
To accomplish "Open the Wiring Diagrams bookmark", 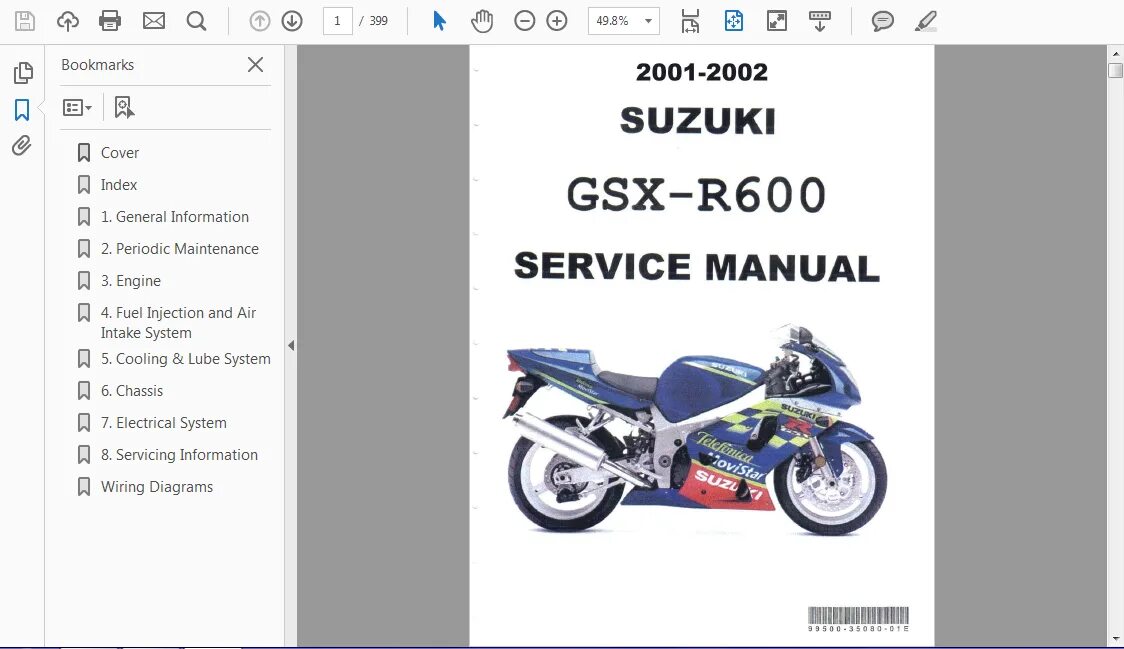I will click(156, 487).
